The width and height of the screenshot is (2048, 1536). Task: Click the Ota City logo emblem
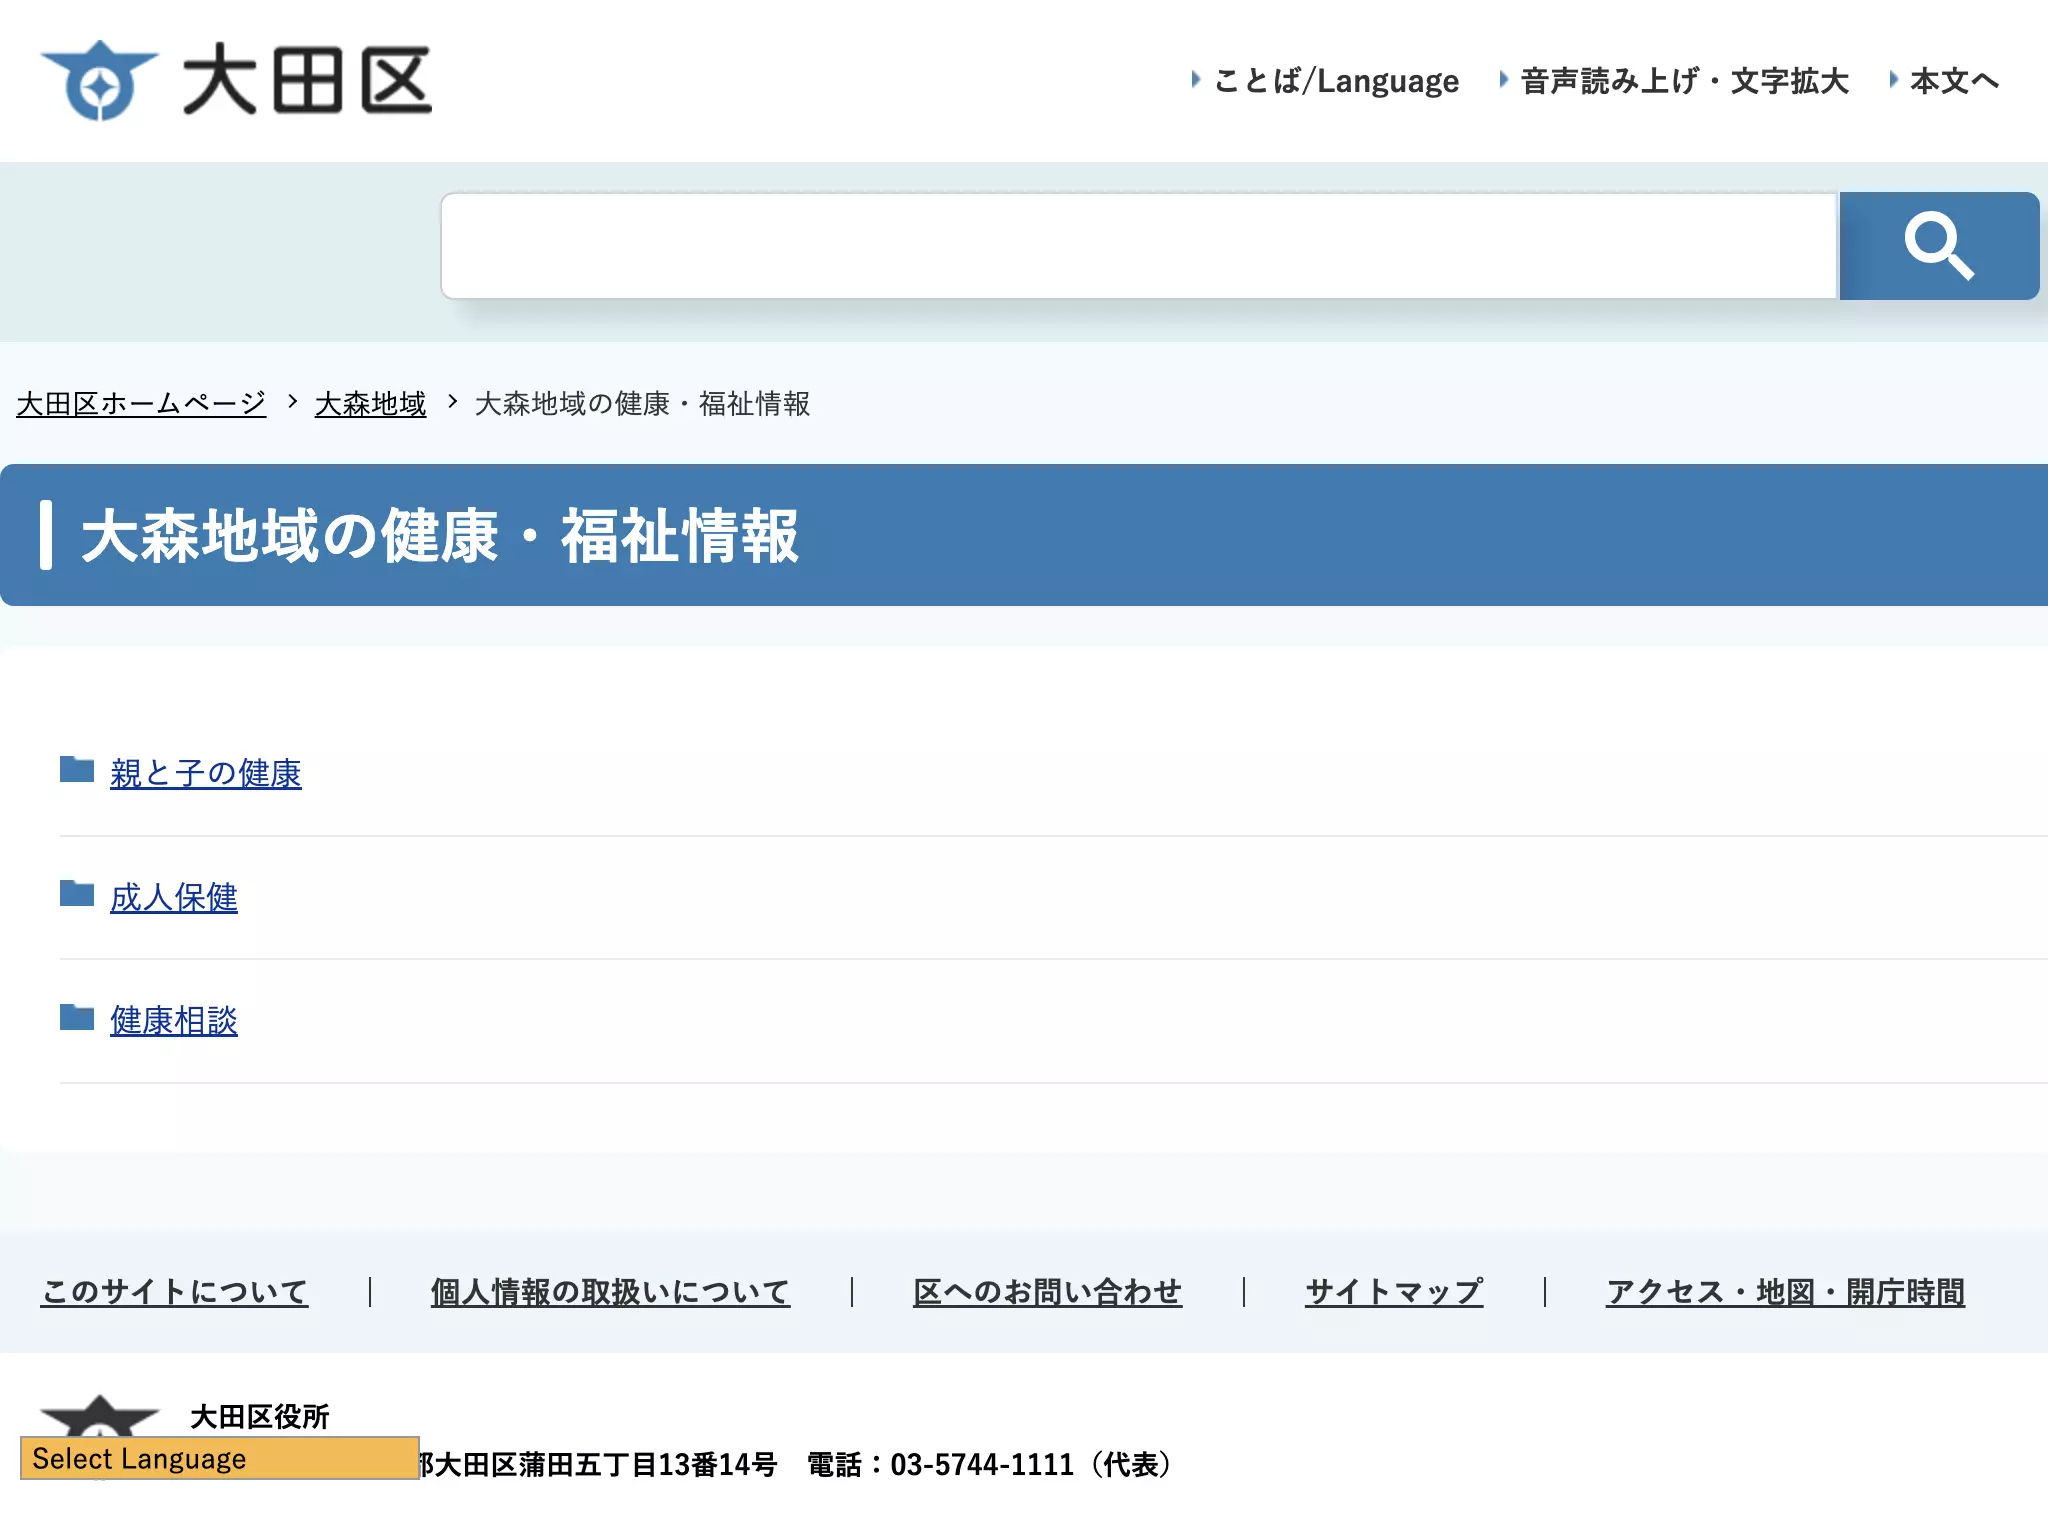point(99,81)
